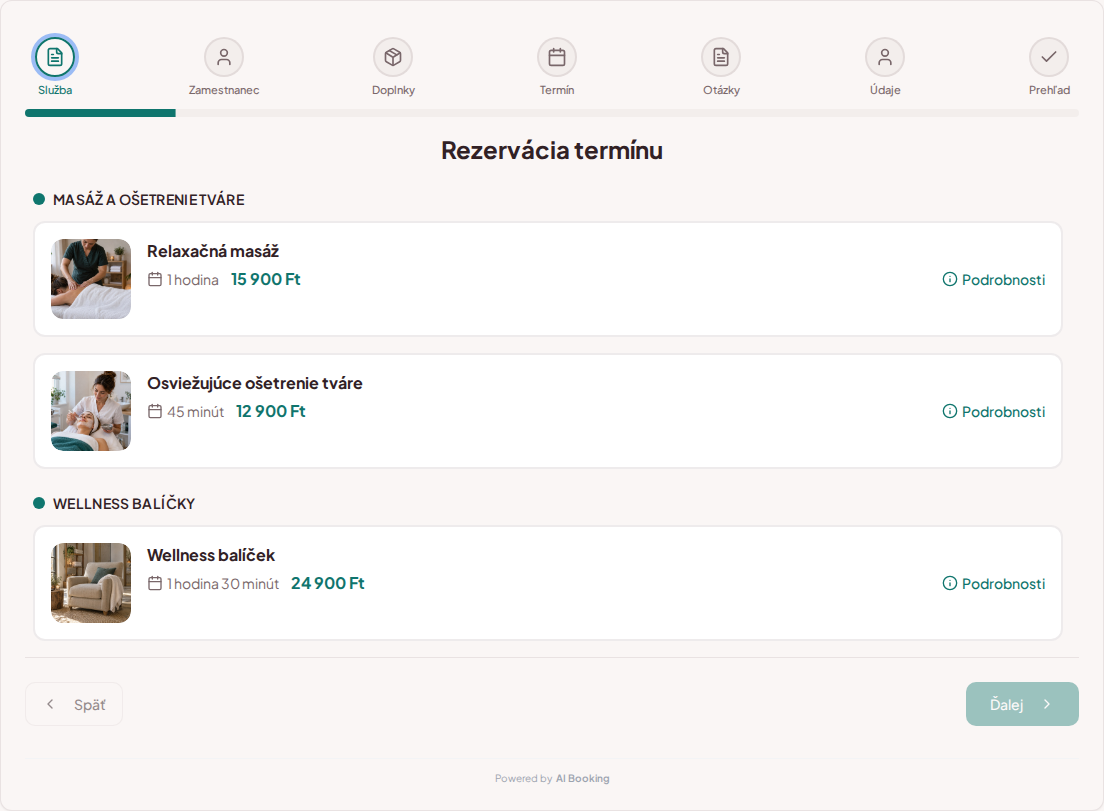Select the Služba step icon
Image resolution: width=1104 pixels, height=811 pixels.
pyautogui.click(x=55, y=57)
